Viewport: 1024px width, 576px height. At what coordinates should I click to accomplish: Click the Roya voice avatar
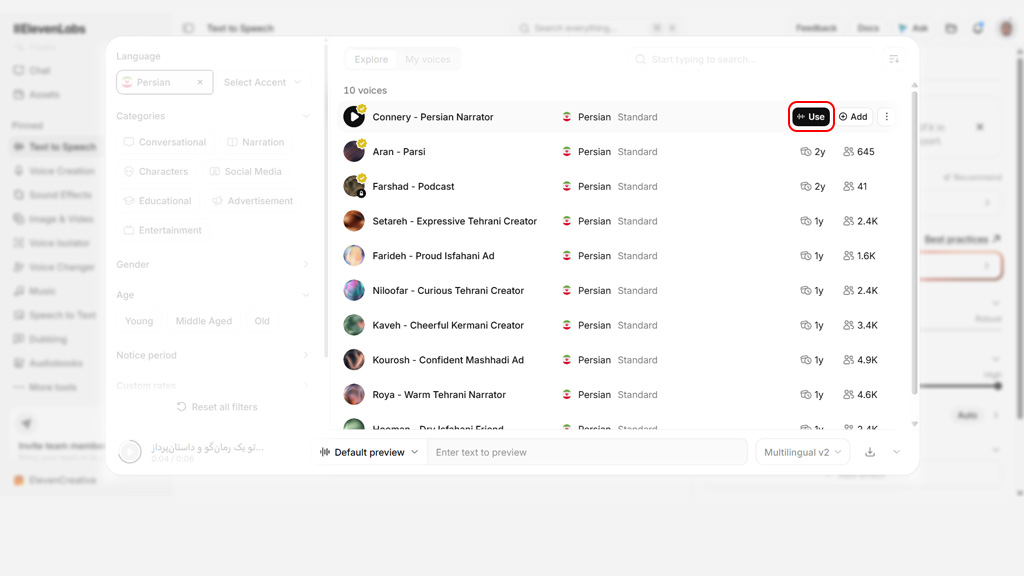click(354, 394)
